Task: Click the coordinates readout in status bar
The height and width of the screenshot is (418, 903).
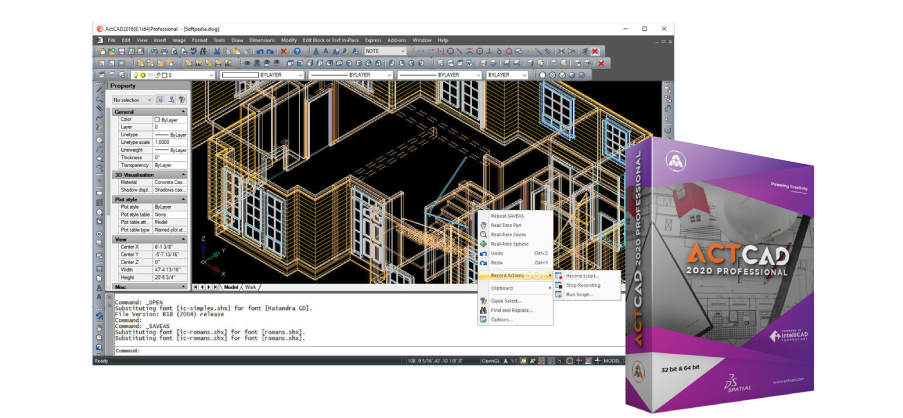Action: (x=435, y=361)
